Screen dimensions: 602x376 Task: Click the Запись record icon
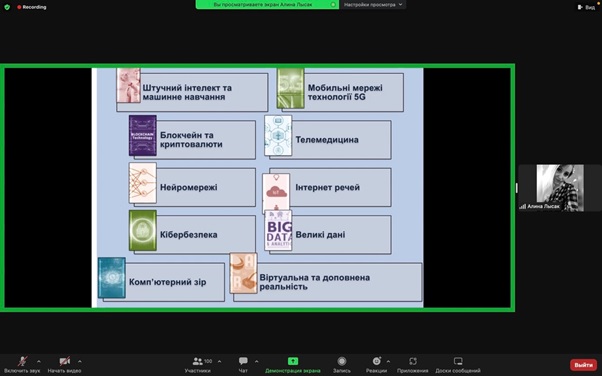(x=342, y=361)
